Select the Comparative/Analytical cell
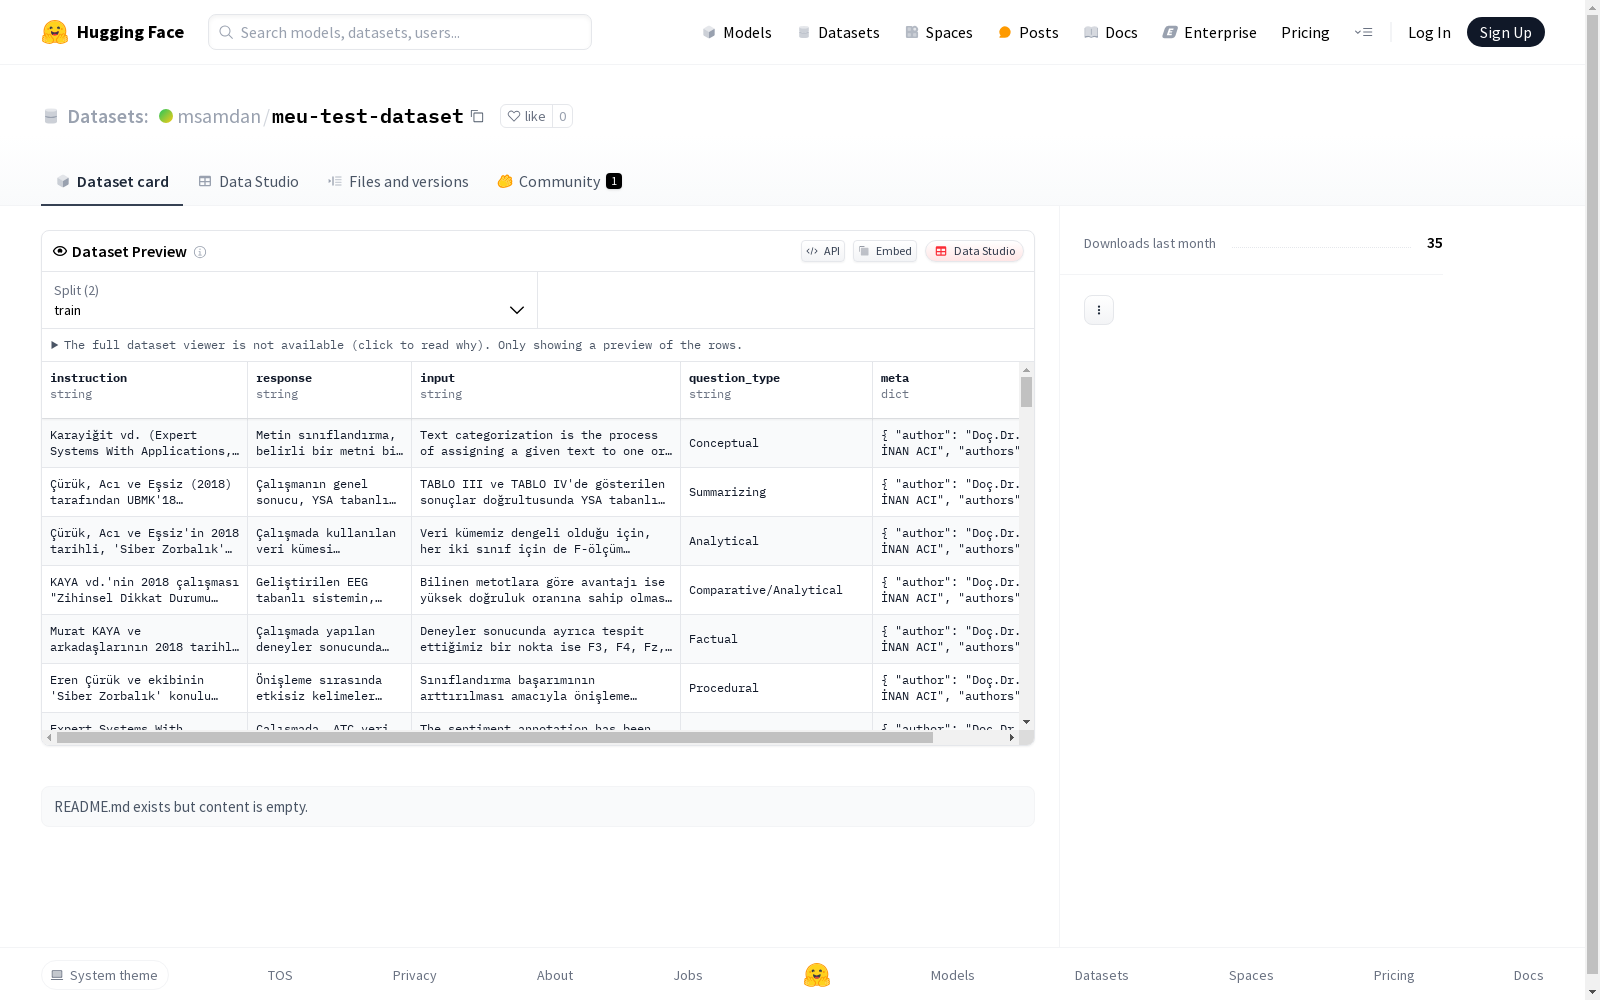The width and height of the screenshot is (1600, 1000). point(776,590)
